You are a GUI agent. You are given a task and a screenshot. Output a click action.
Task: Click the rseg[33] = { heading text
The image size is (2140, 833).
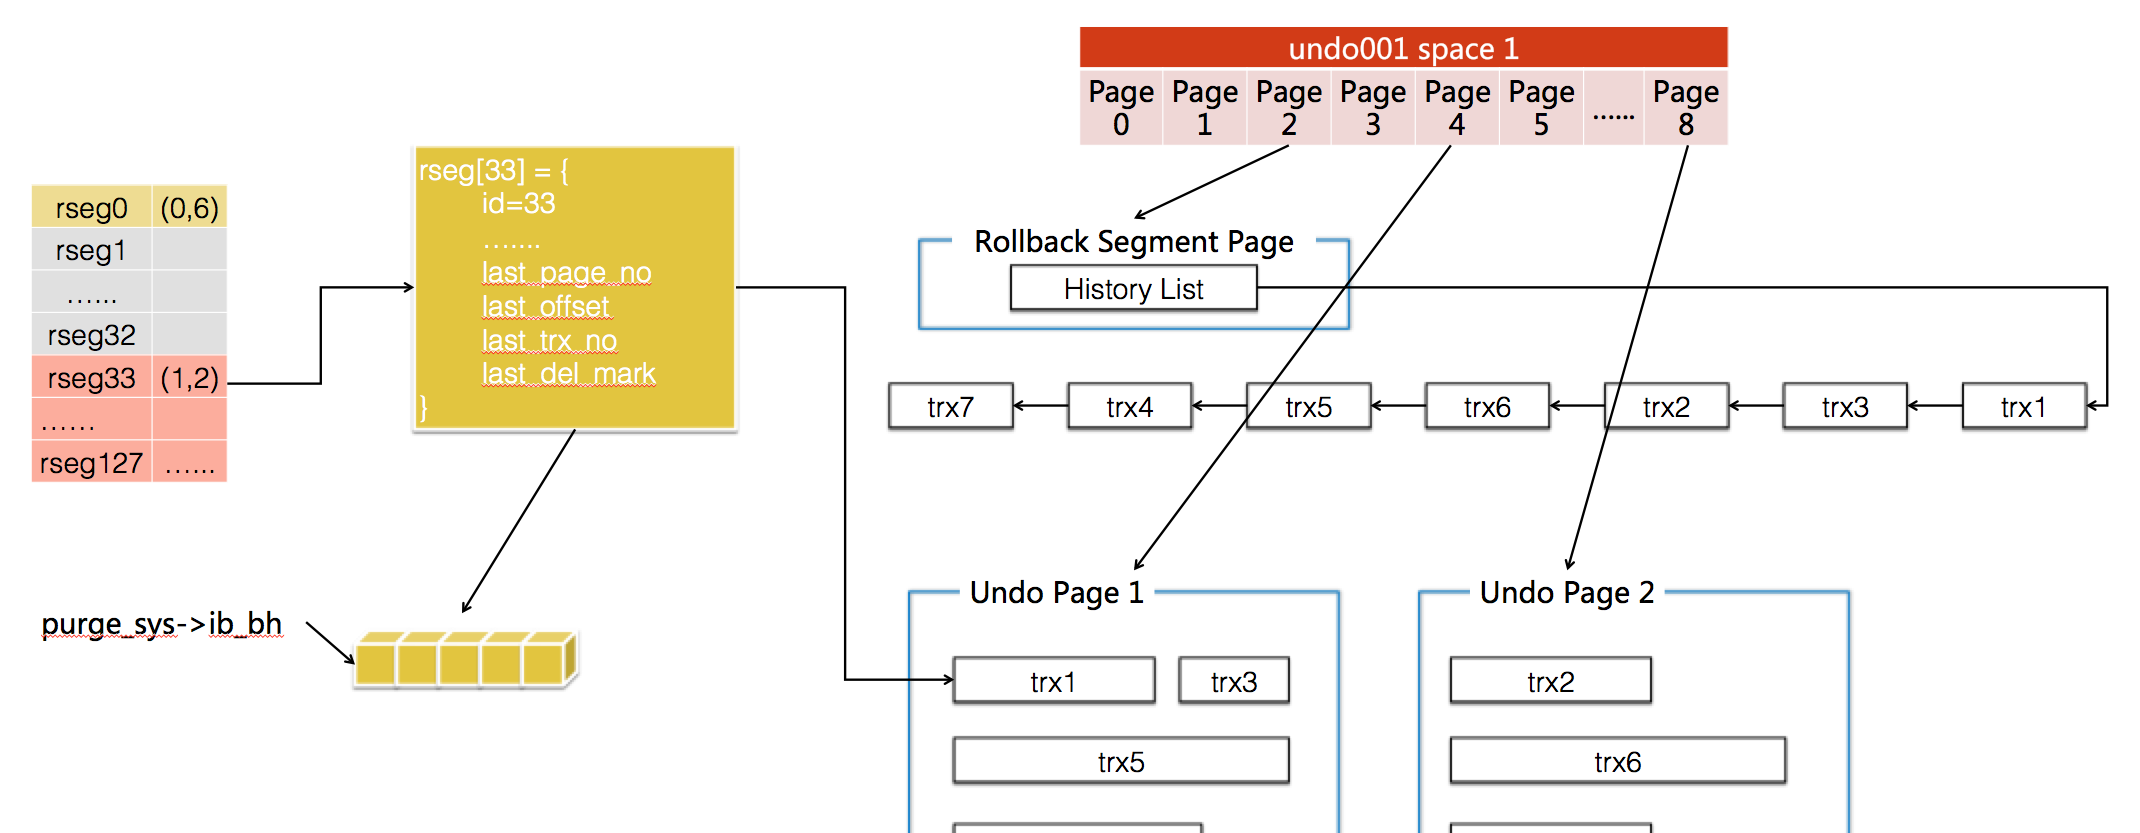pyautogui.click(x=494, y=171)
